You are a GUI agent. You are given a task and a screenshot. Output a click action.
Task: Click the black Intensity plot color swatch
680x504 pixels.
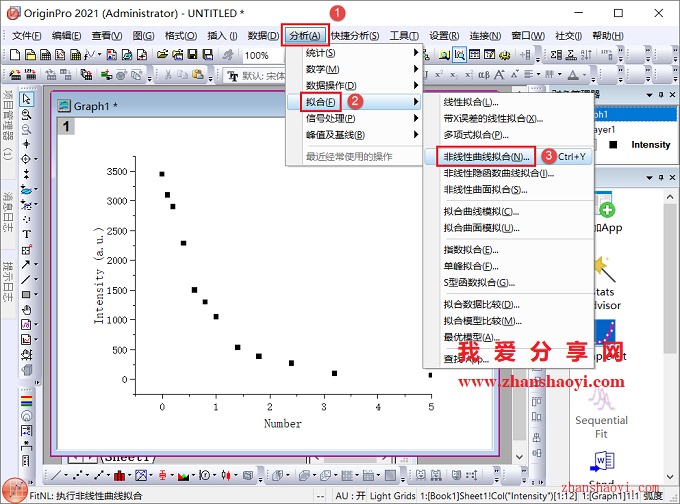pyautogui.click(x=613, y=144)
